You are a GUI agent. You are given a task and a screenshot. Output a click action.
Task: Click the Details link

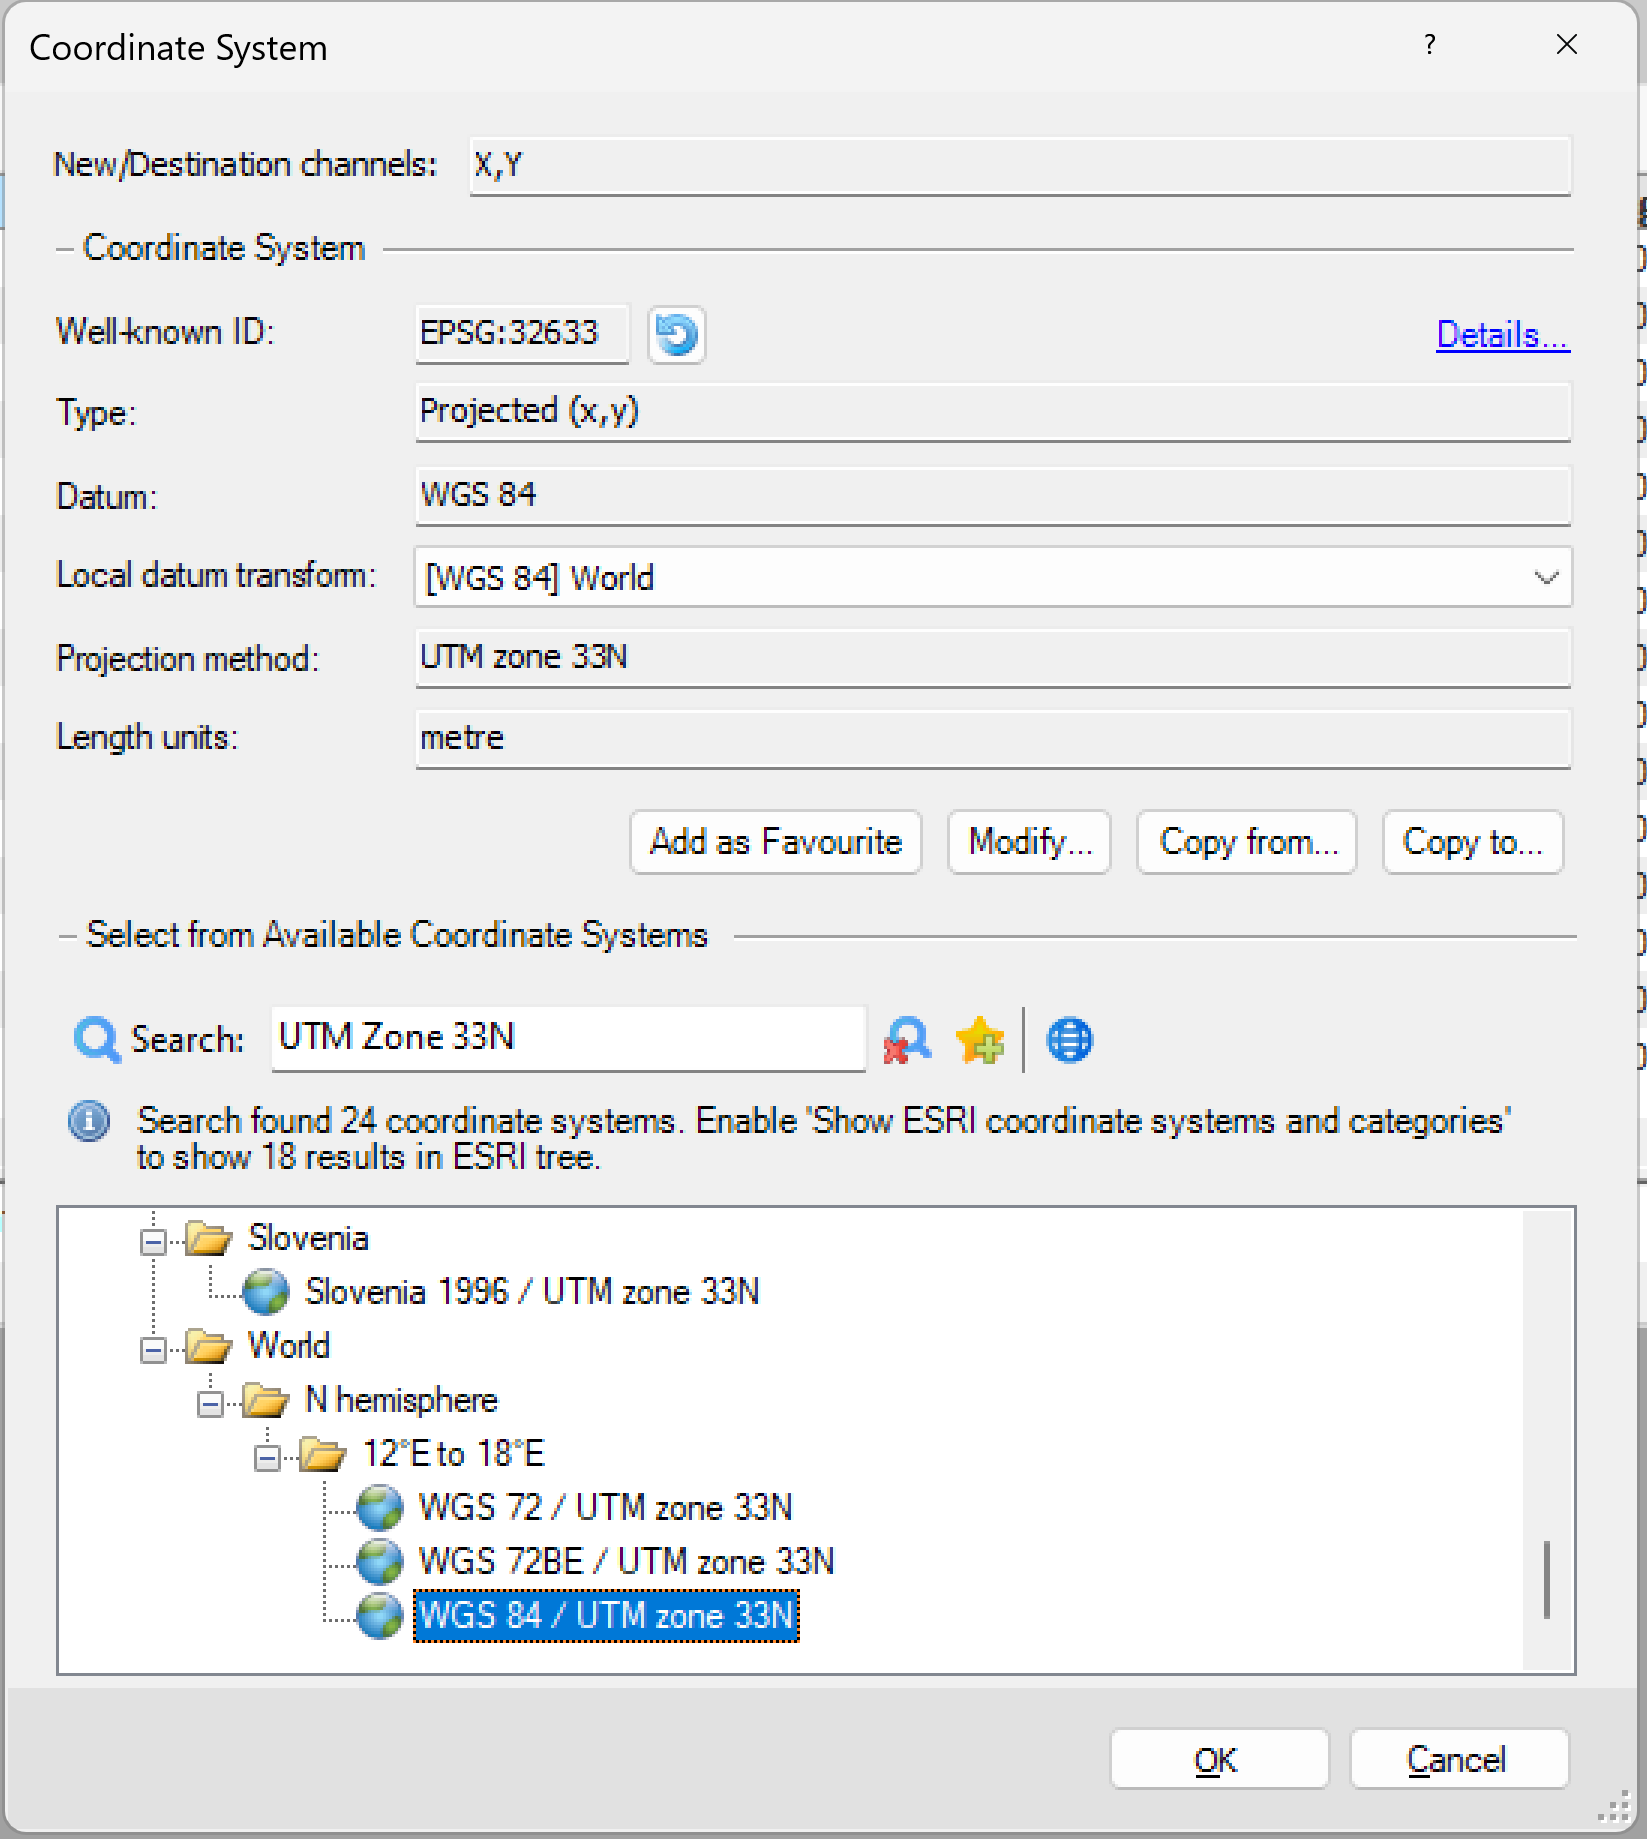click(1501, 335)
